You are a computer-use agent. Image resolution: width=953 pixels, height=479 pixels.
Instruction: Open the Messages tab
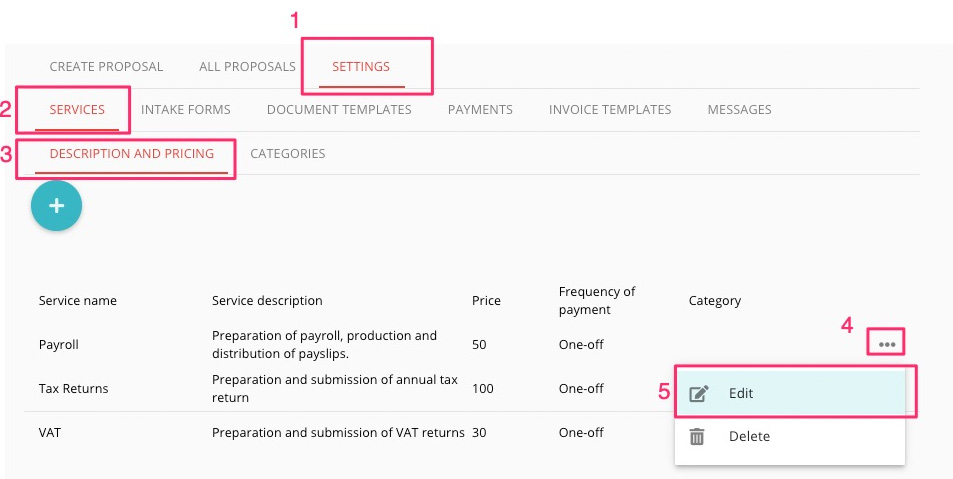pyautogui.click(x=740, y=110)
